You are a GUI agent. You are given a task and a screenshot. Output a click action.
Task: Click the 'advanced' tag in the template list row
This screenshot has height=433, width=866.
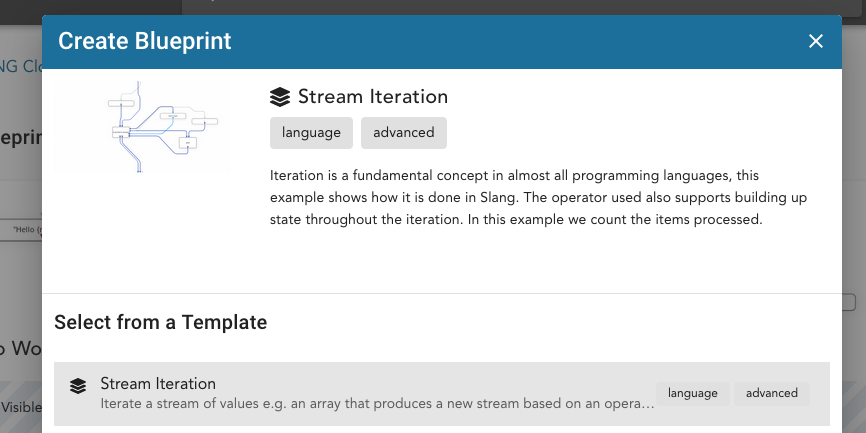pyautogui.click(x=772, y=393)
